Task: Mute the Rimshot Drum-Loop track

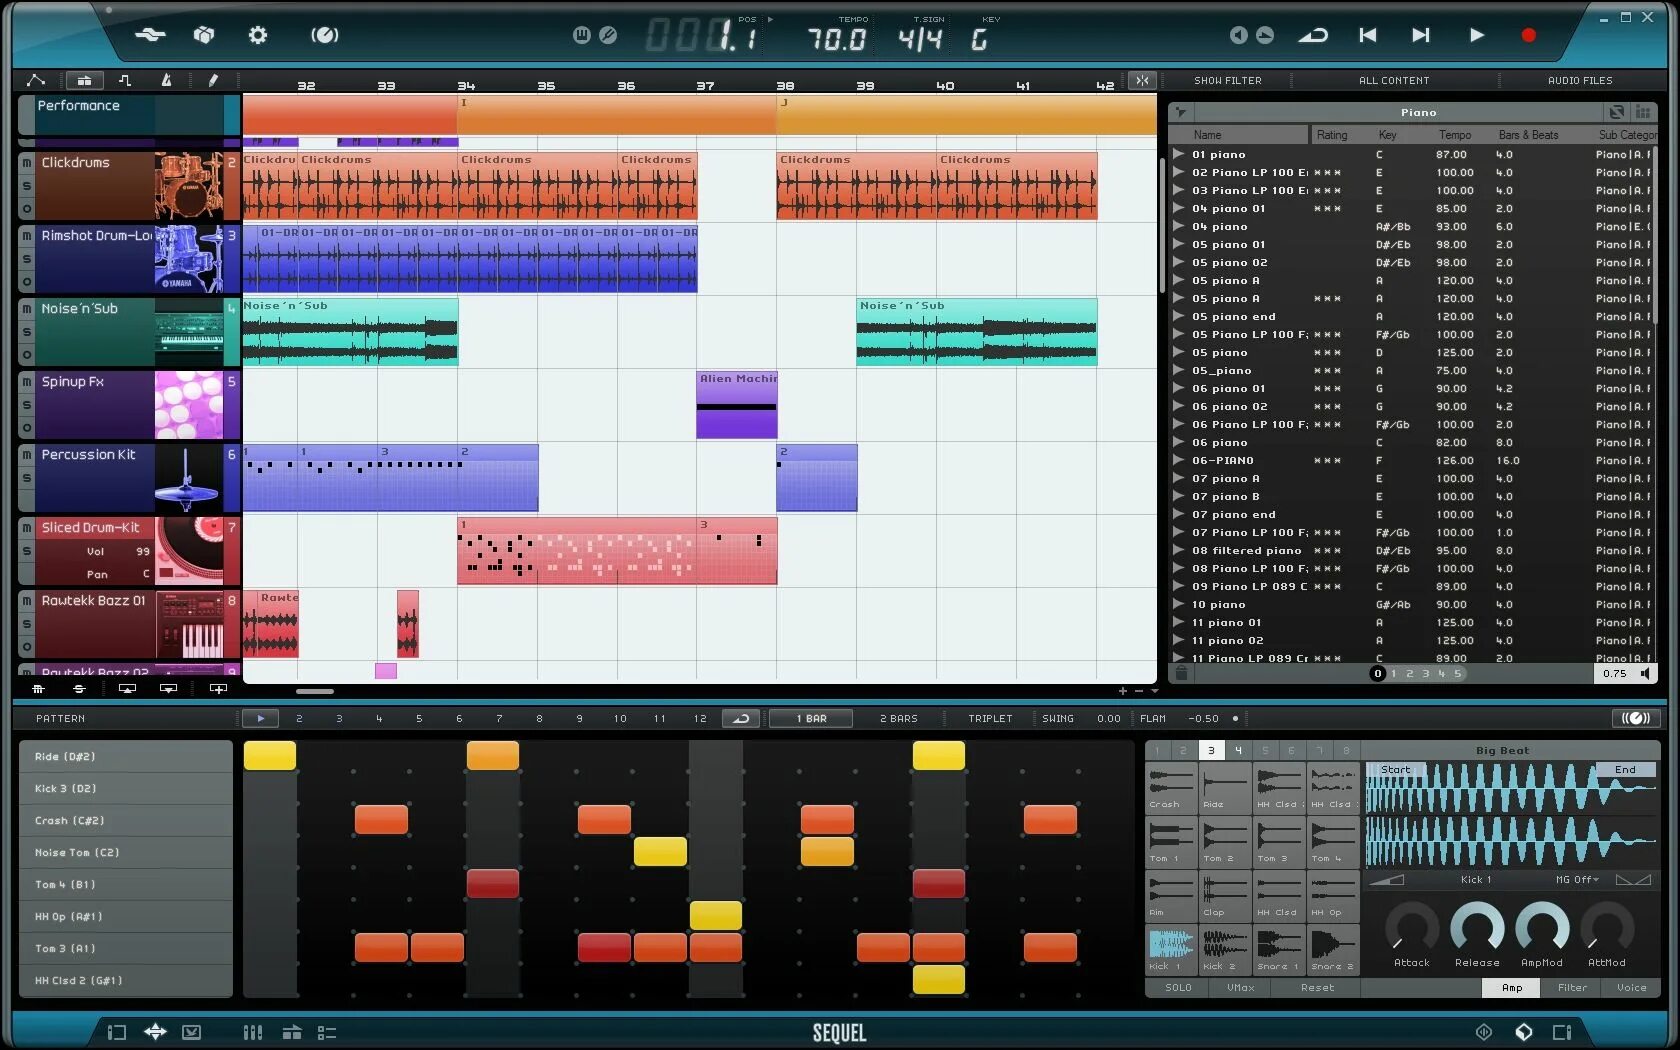Action: coord(27,235)
